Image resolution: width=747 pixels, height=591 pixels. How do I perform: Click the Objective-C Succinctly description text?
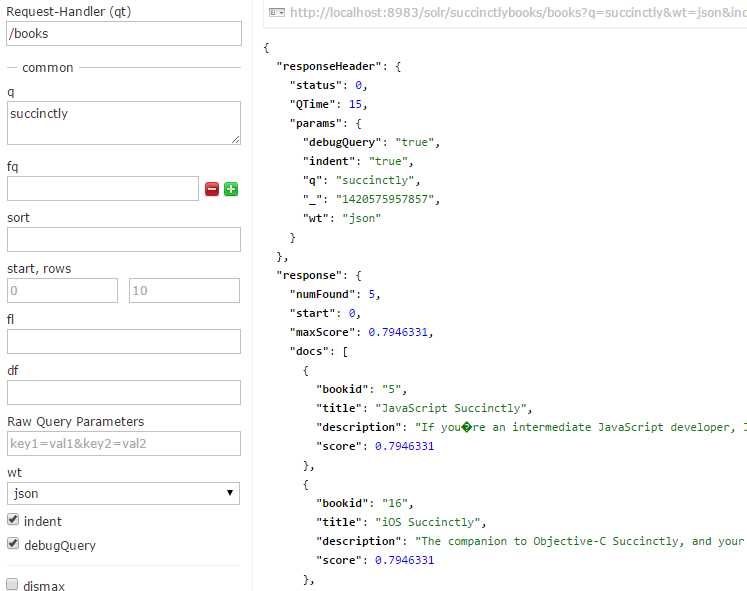pos(581,541)
